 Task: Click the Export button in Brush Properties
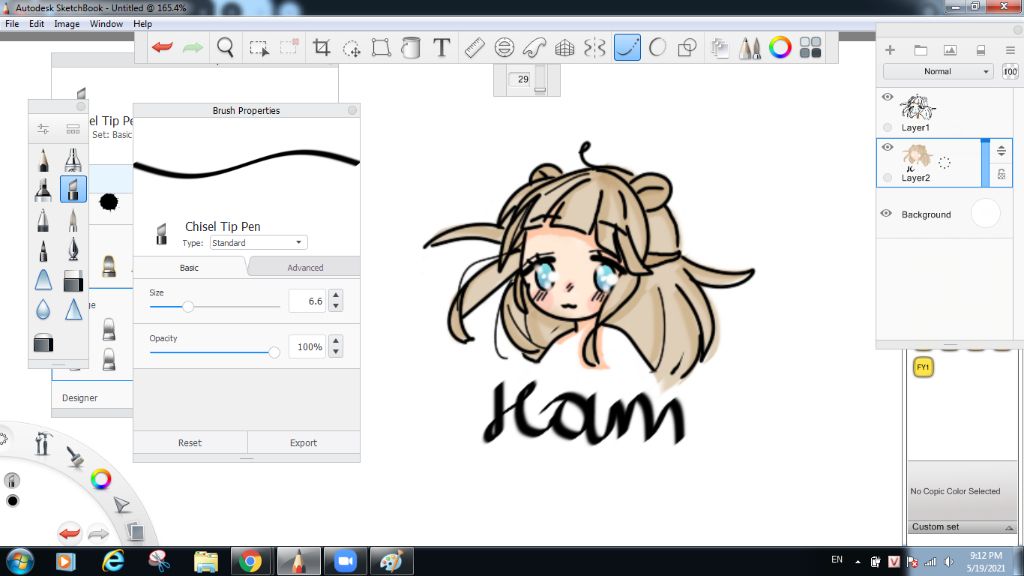pyautogui.click(x=303, y=442)
